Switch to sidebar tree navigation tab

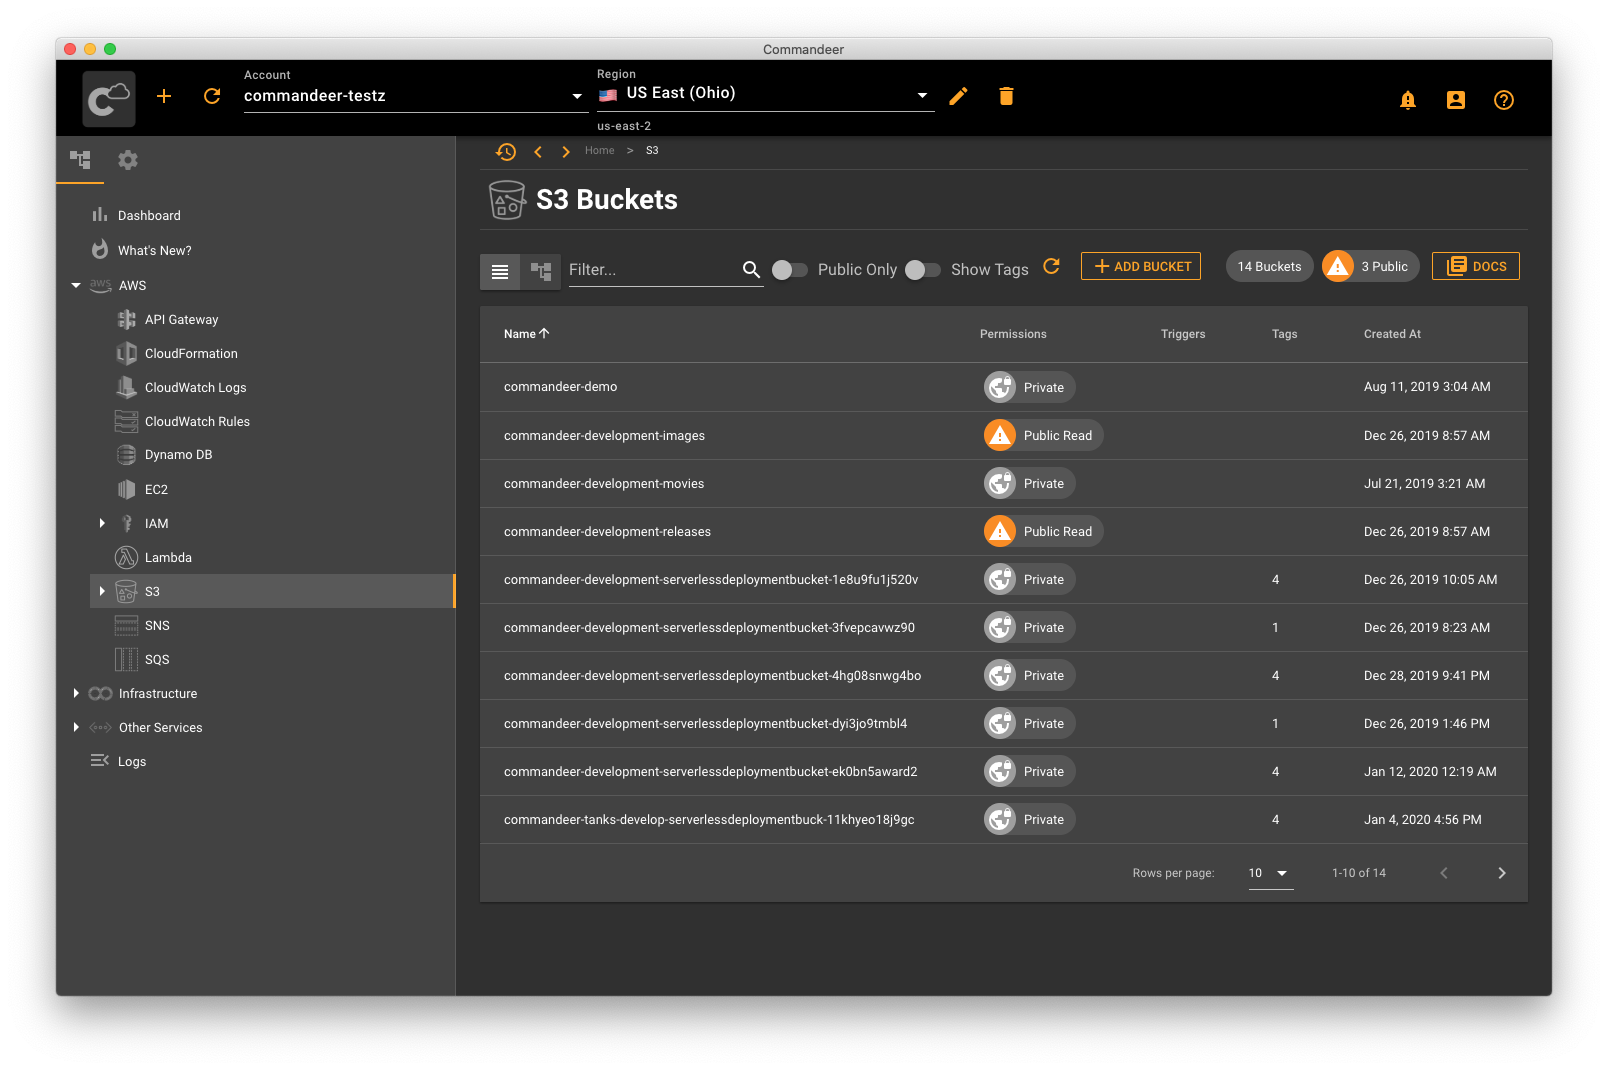(x=80, y=160)
